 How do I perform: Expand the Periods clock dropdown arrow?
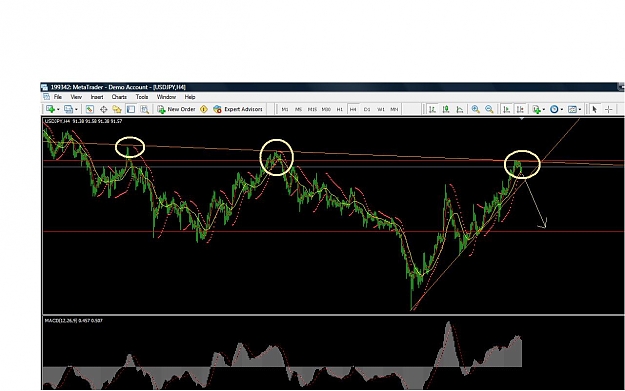pos(562,110)
